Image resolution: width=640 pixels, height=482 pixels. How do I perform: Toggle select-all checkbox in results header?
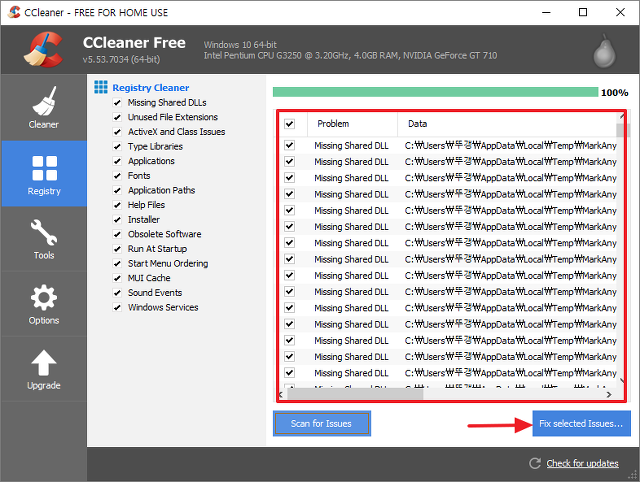[x=289, y=124]
